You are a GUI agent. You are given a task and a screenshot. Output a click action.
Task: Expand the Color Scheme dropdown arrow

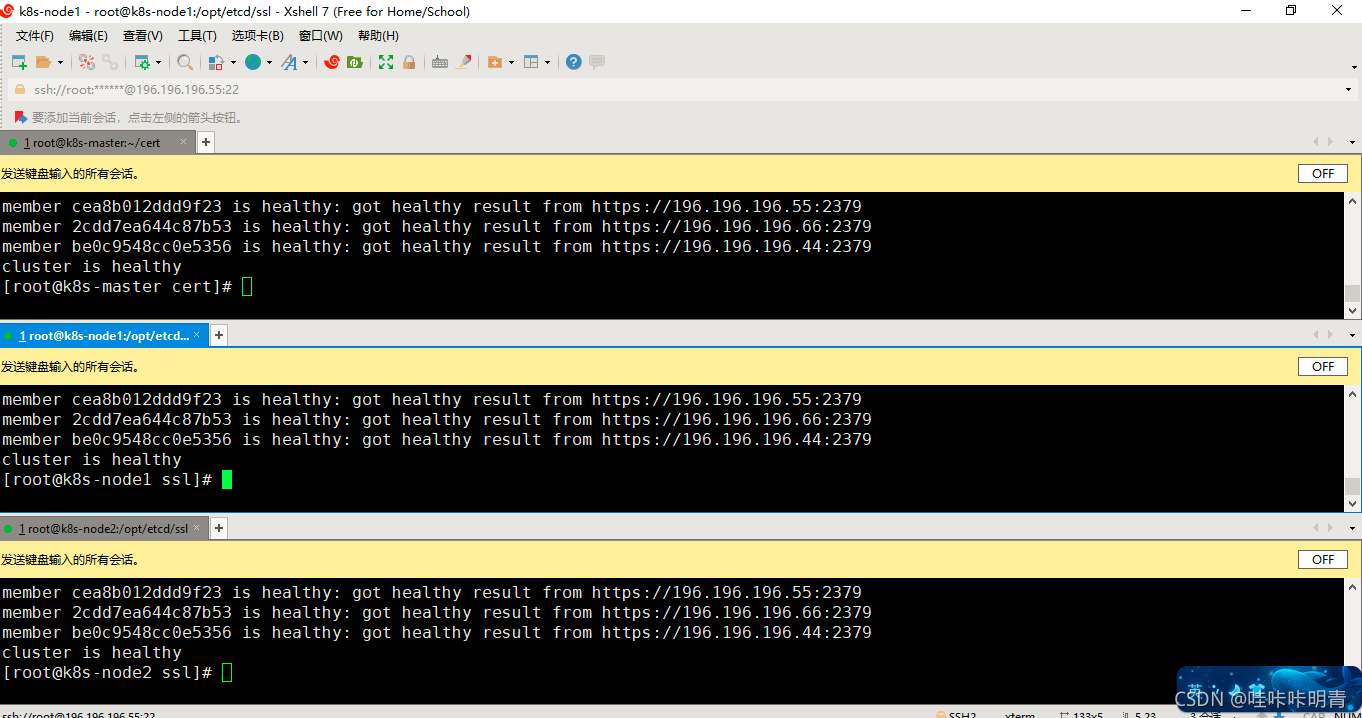click(x=233, y=62)
